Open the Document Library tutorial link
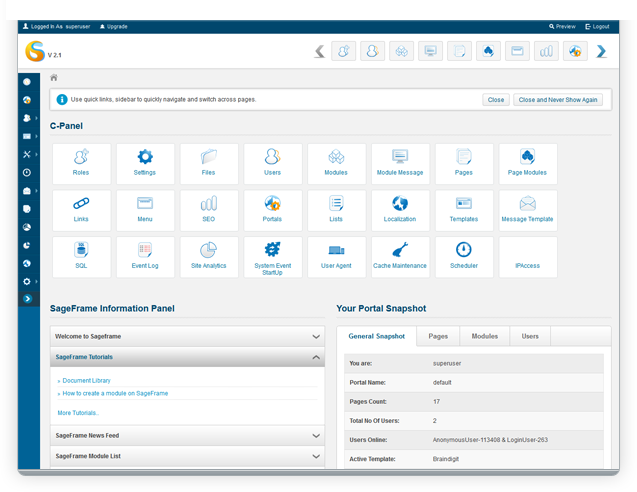The height and width of the screenshot is (492, 637). point(87,381)
